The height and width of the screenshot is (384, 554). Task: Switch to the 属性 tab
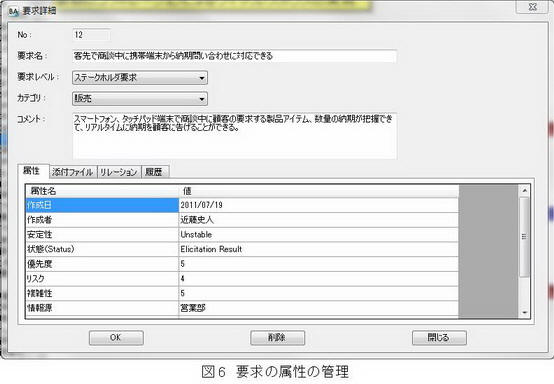pyautogui.click(x=33, y=171)
